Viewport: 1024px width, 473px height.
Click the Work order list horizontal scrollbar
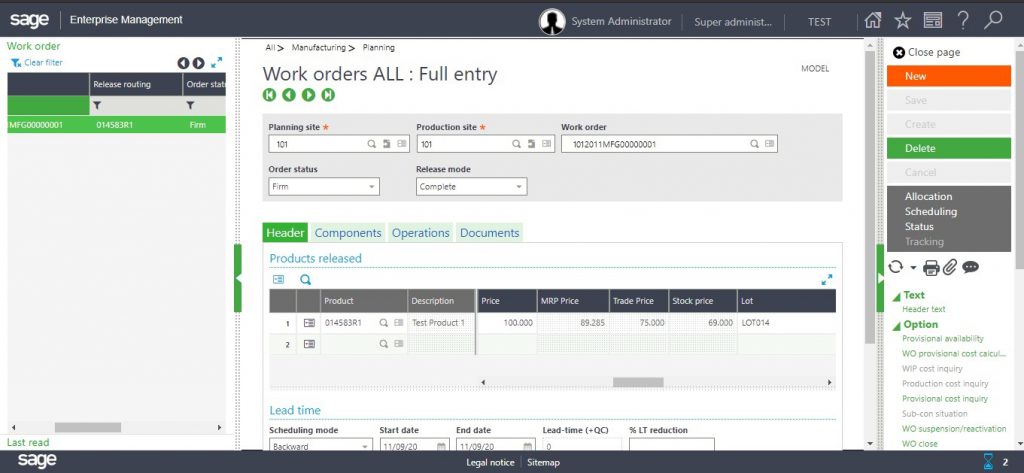[88, 427]
